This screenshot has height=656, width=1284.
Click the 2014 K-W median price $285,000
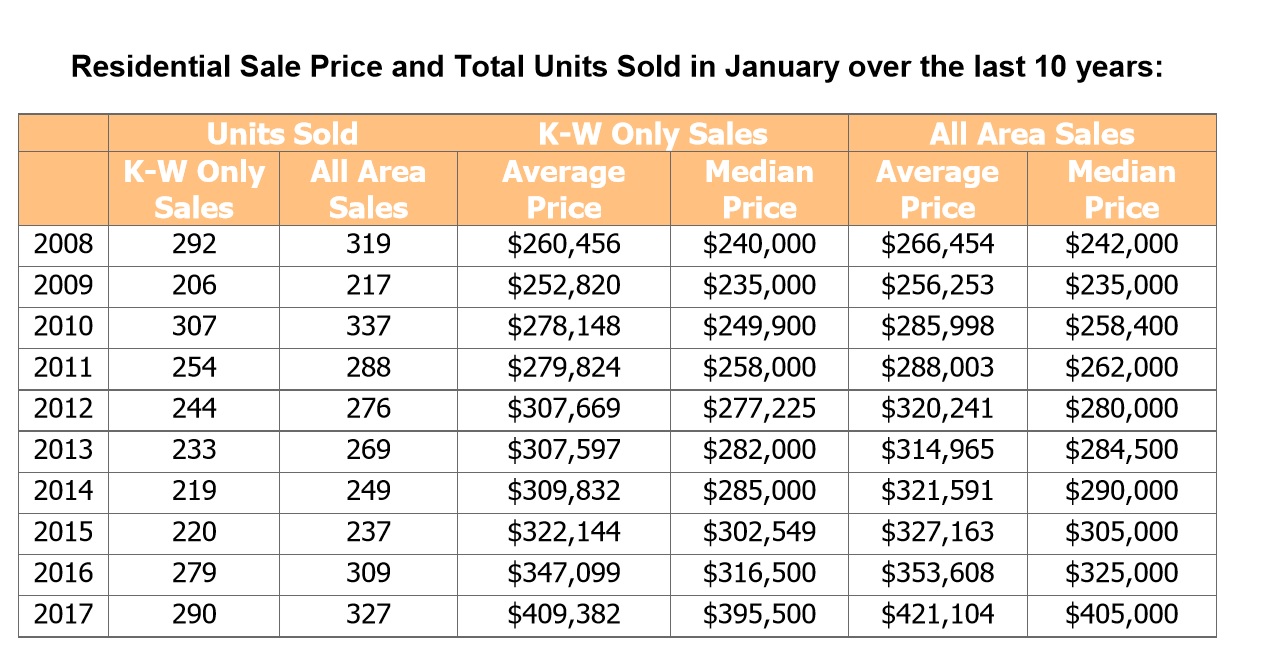pyautogui.click(x=759, y=491)
